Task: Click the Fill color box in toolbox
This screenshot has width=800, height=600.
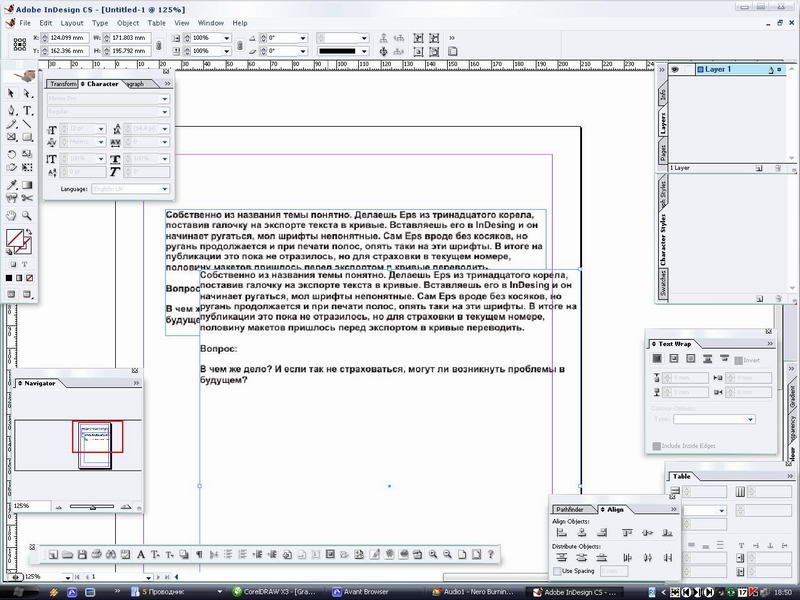Action: [15, 238]
